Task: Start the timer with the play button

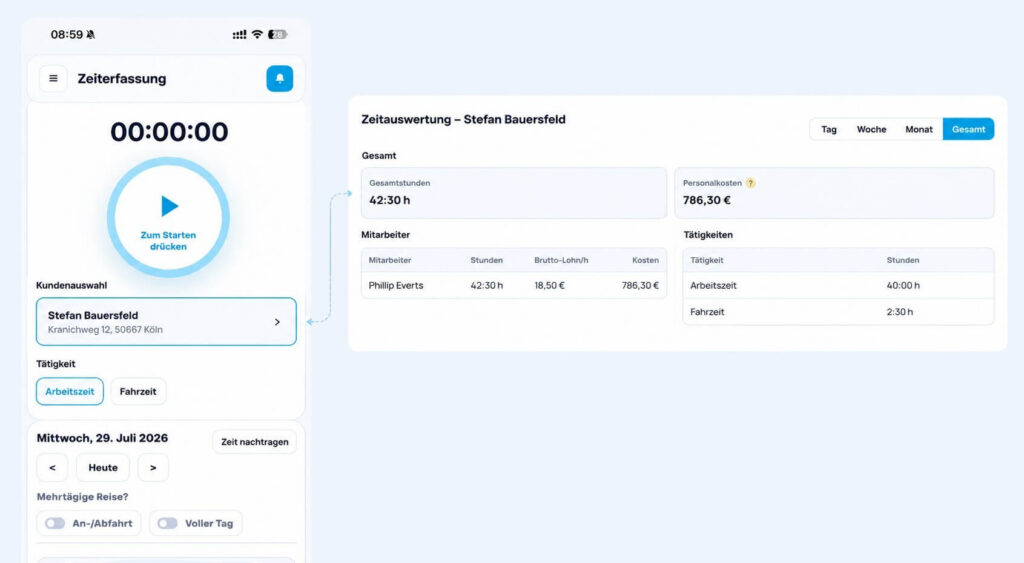Action: (x=168, y=217)
